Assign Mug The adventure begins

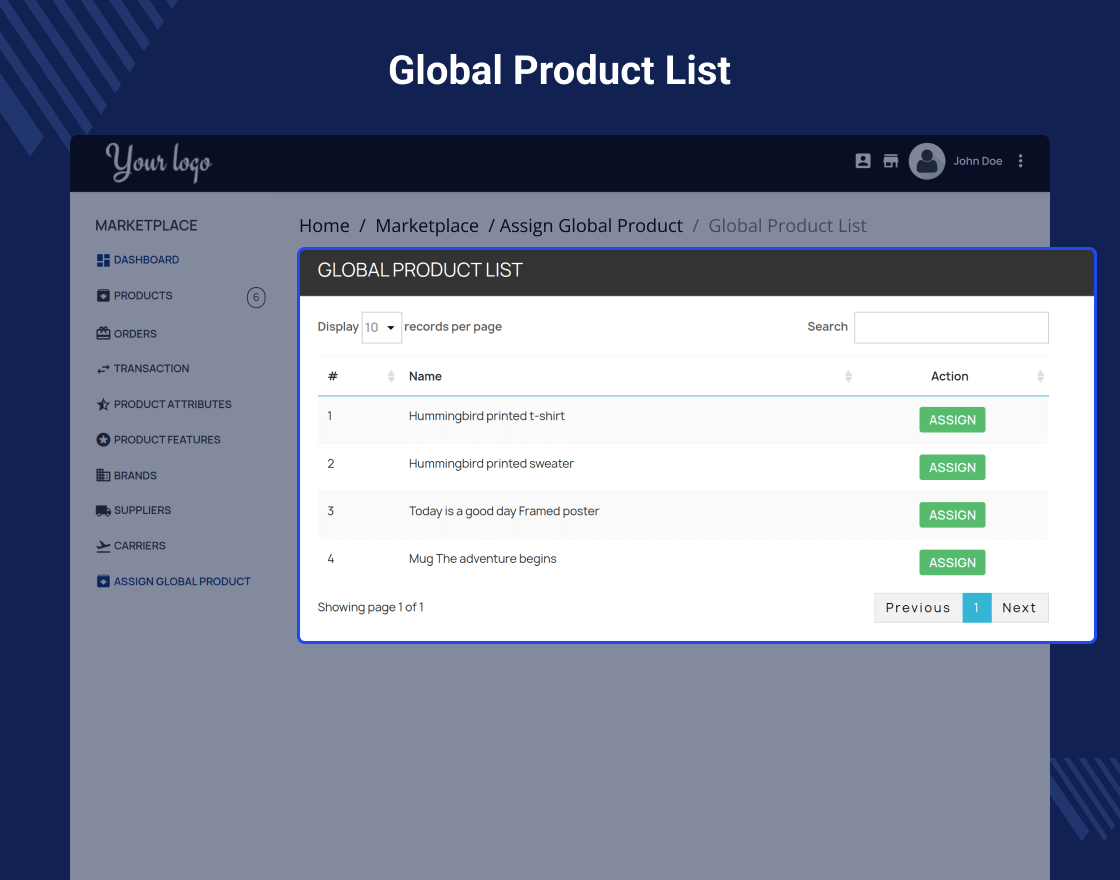click(952, 563)
